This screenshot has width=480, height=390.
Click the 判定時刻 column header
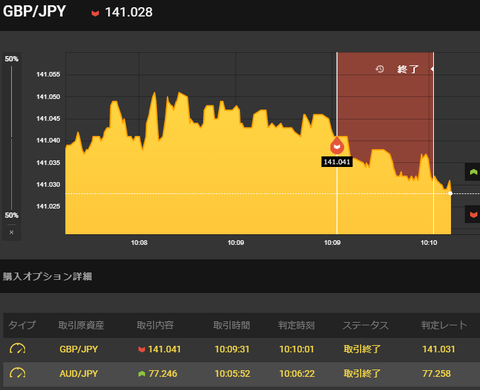pyautogui.click(x=296, y=325)
